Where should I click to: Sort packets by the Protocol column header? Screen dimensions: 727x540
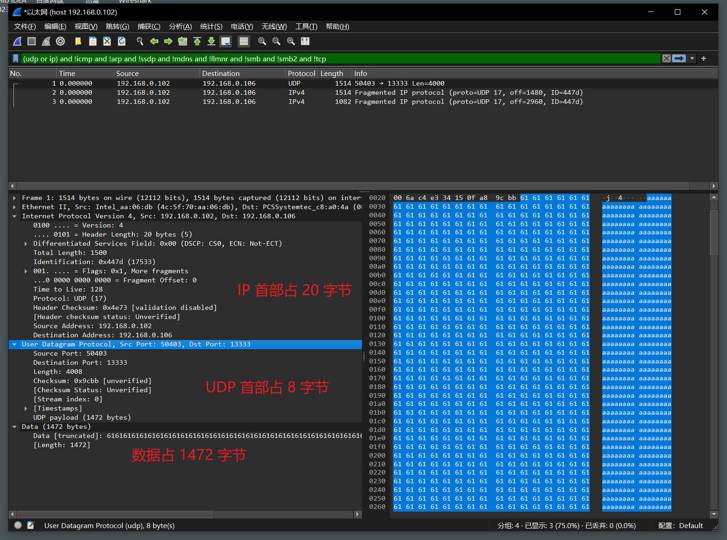click(301, 73)
